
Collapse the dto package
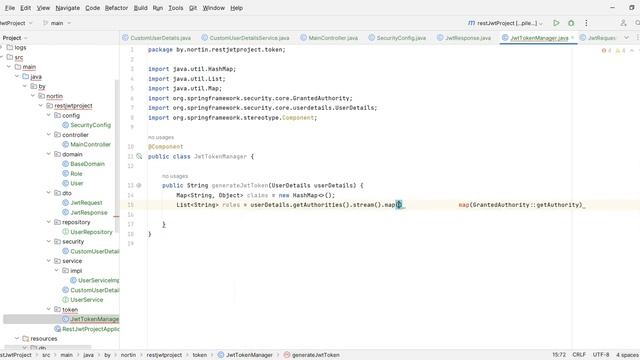point(49,193)
